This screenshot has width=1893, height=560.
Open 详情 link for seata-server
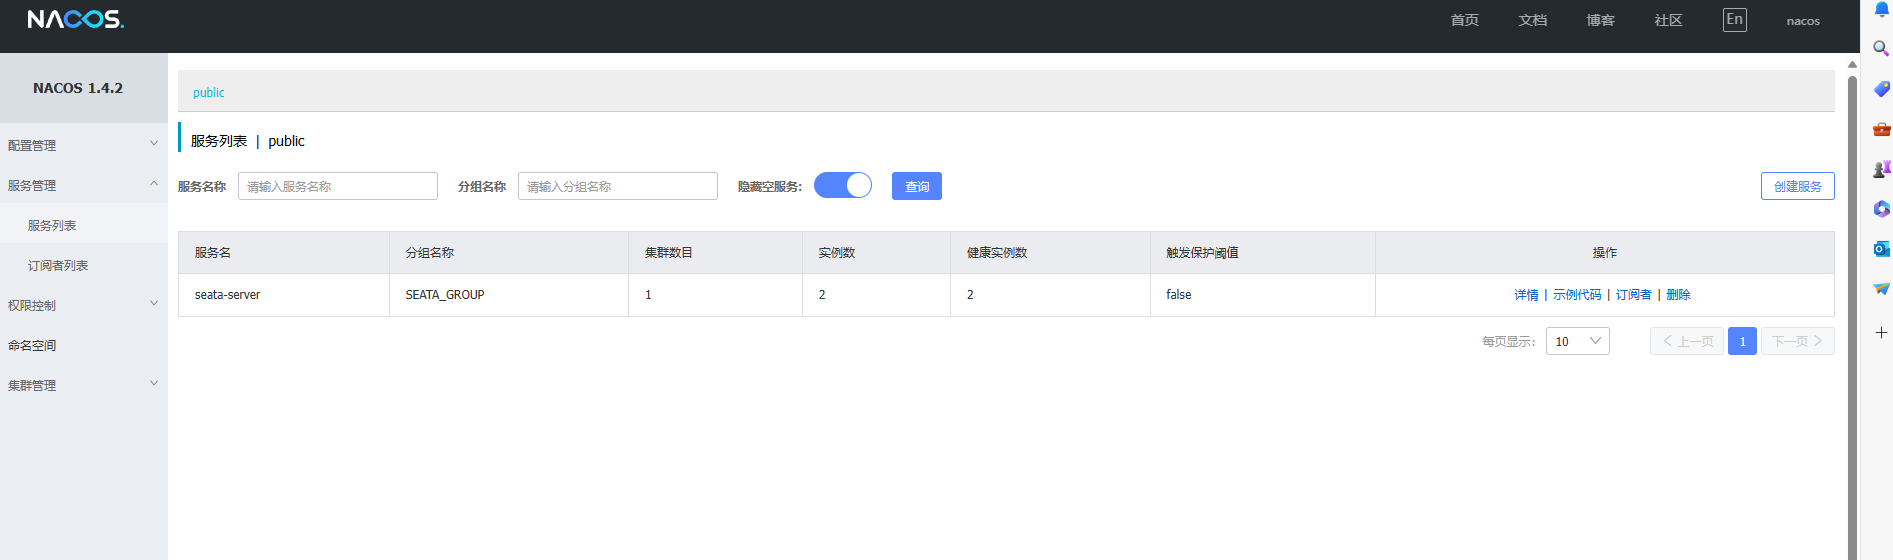tap(1526, 295)
